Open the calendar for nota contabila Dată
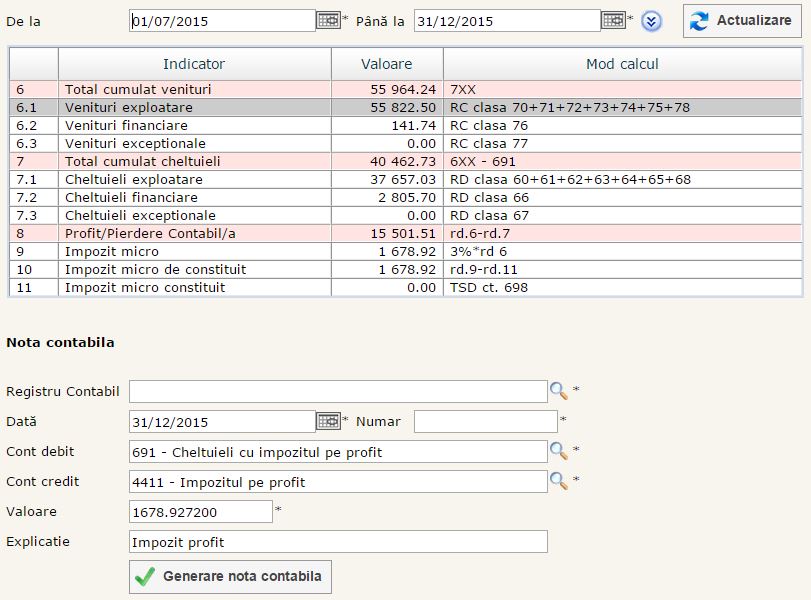Screen dimensions: 811x600 (328, 421)
